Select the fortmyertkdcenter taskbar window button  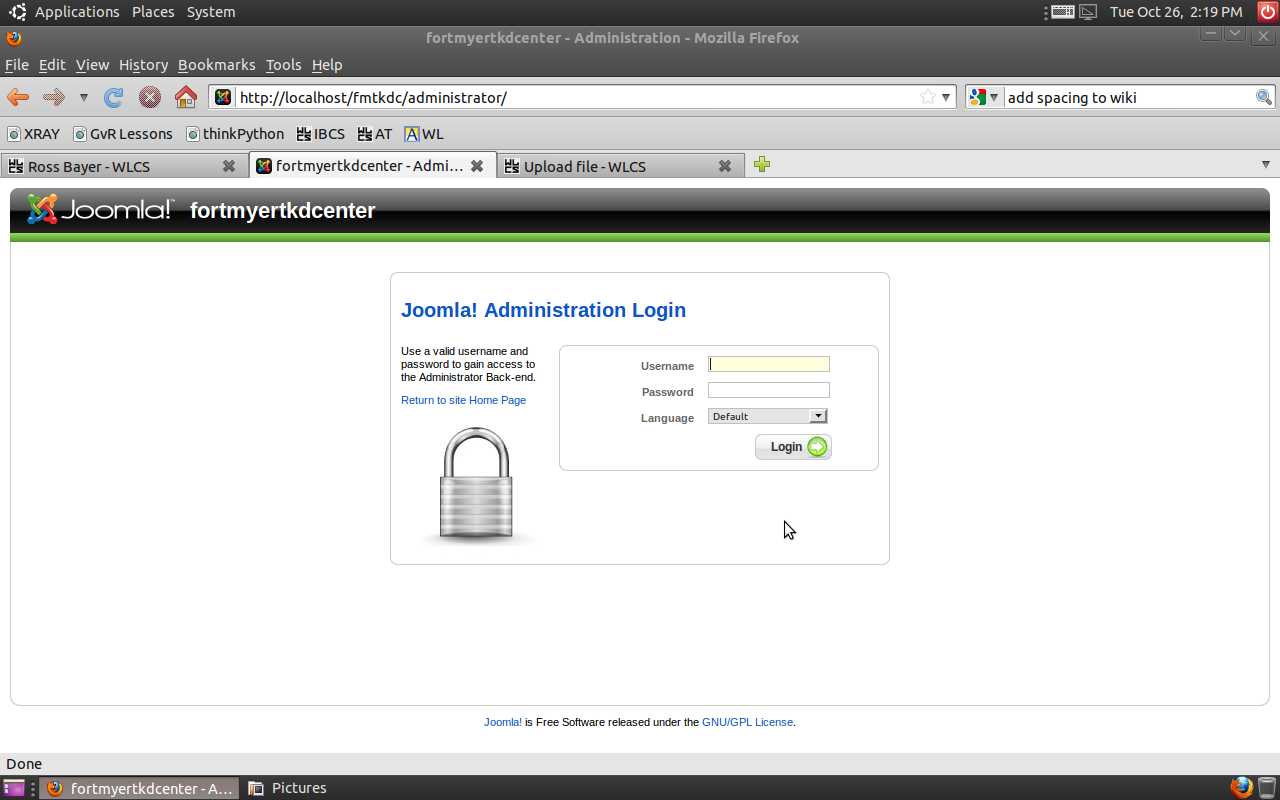click(139, 788)
